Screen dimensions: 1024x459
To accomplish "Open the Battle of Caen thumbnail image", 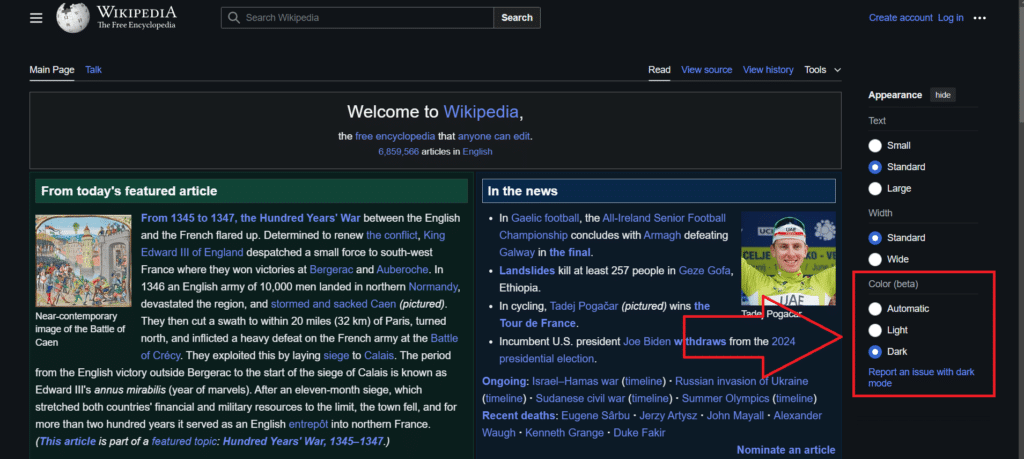I will pos(84,261).
